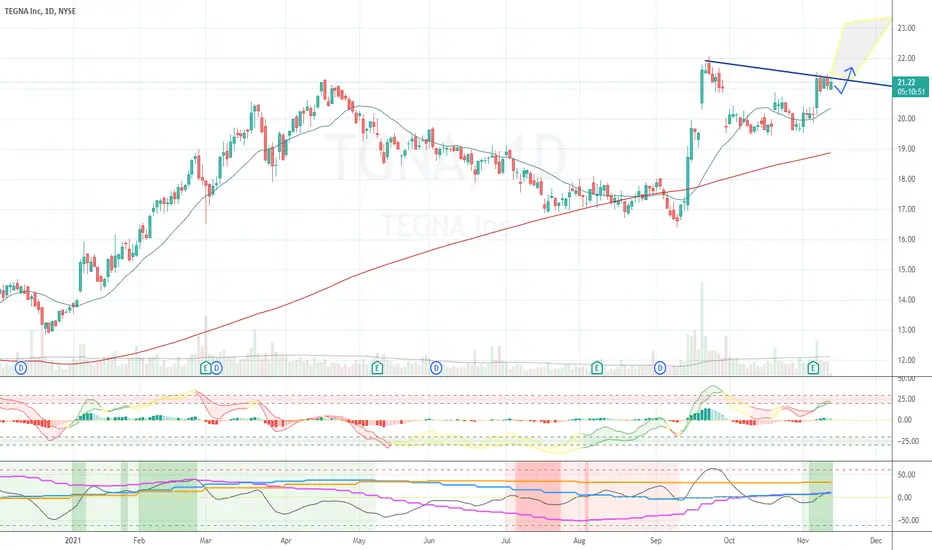Image resolution: width=932 pixels, height=550 pixels.
Task: Click the TEGNA Inc, 1D, NYSE chart title
Action: [x=40, y=11]
